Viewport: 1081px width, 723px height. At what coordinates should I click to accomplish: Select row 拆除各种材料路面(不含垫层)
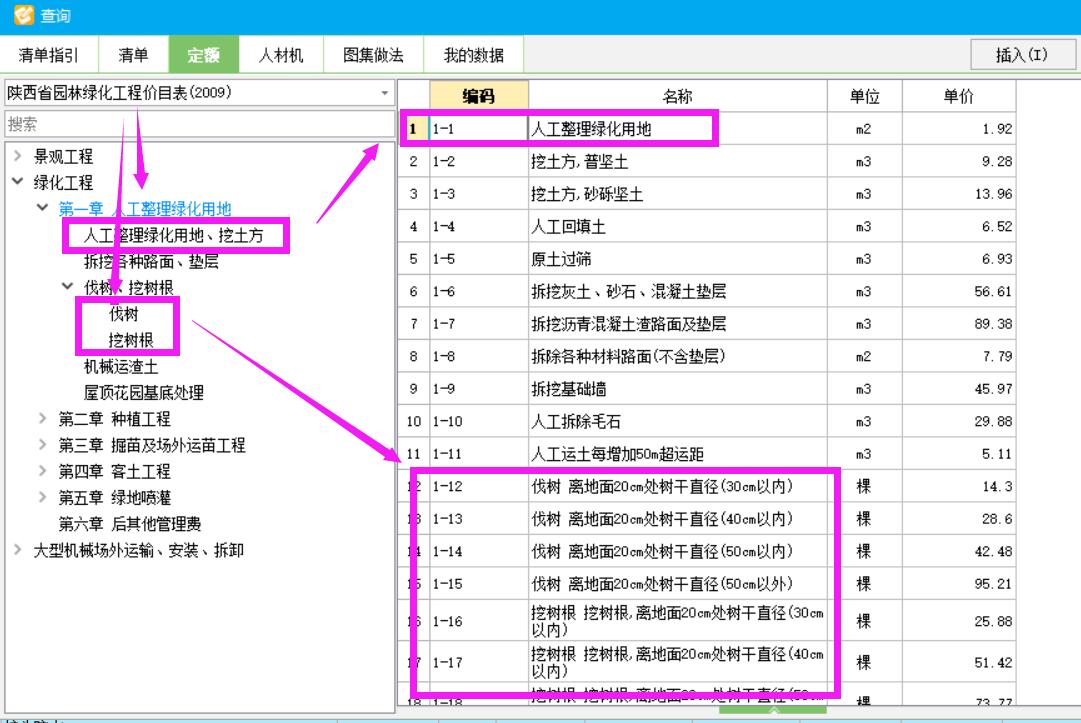[x=707, y=356]
